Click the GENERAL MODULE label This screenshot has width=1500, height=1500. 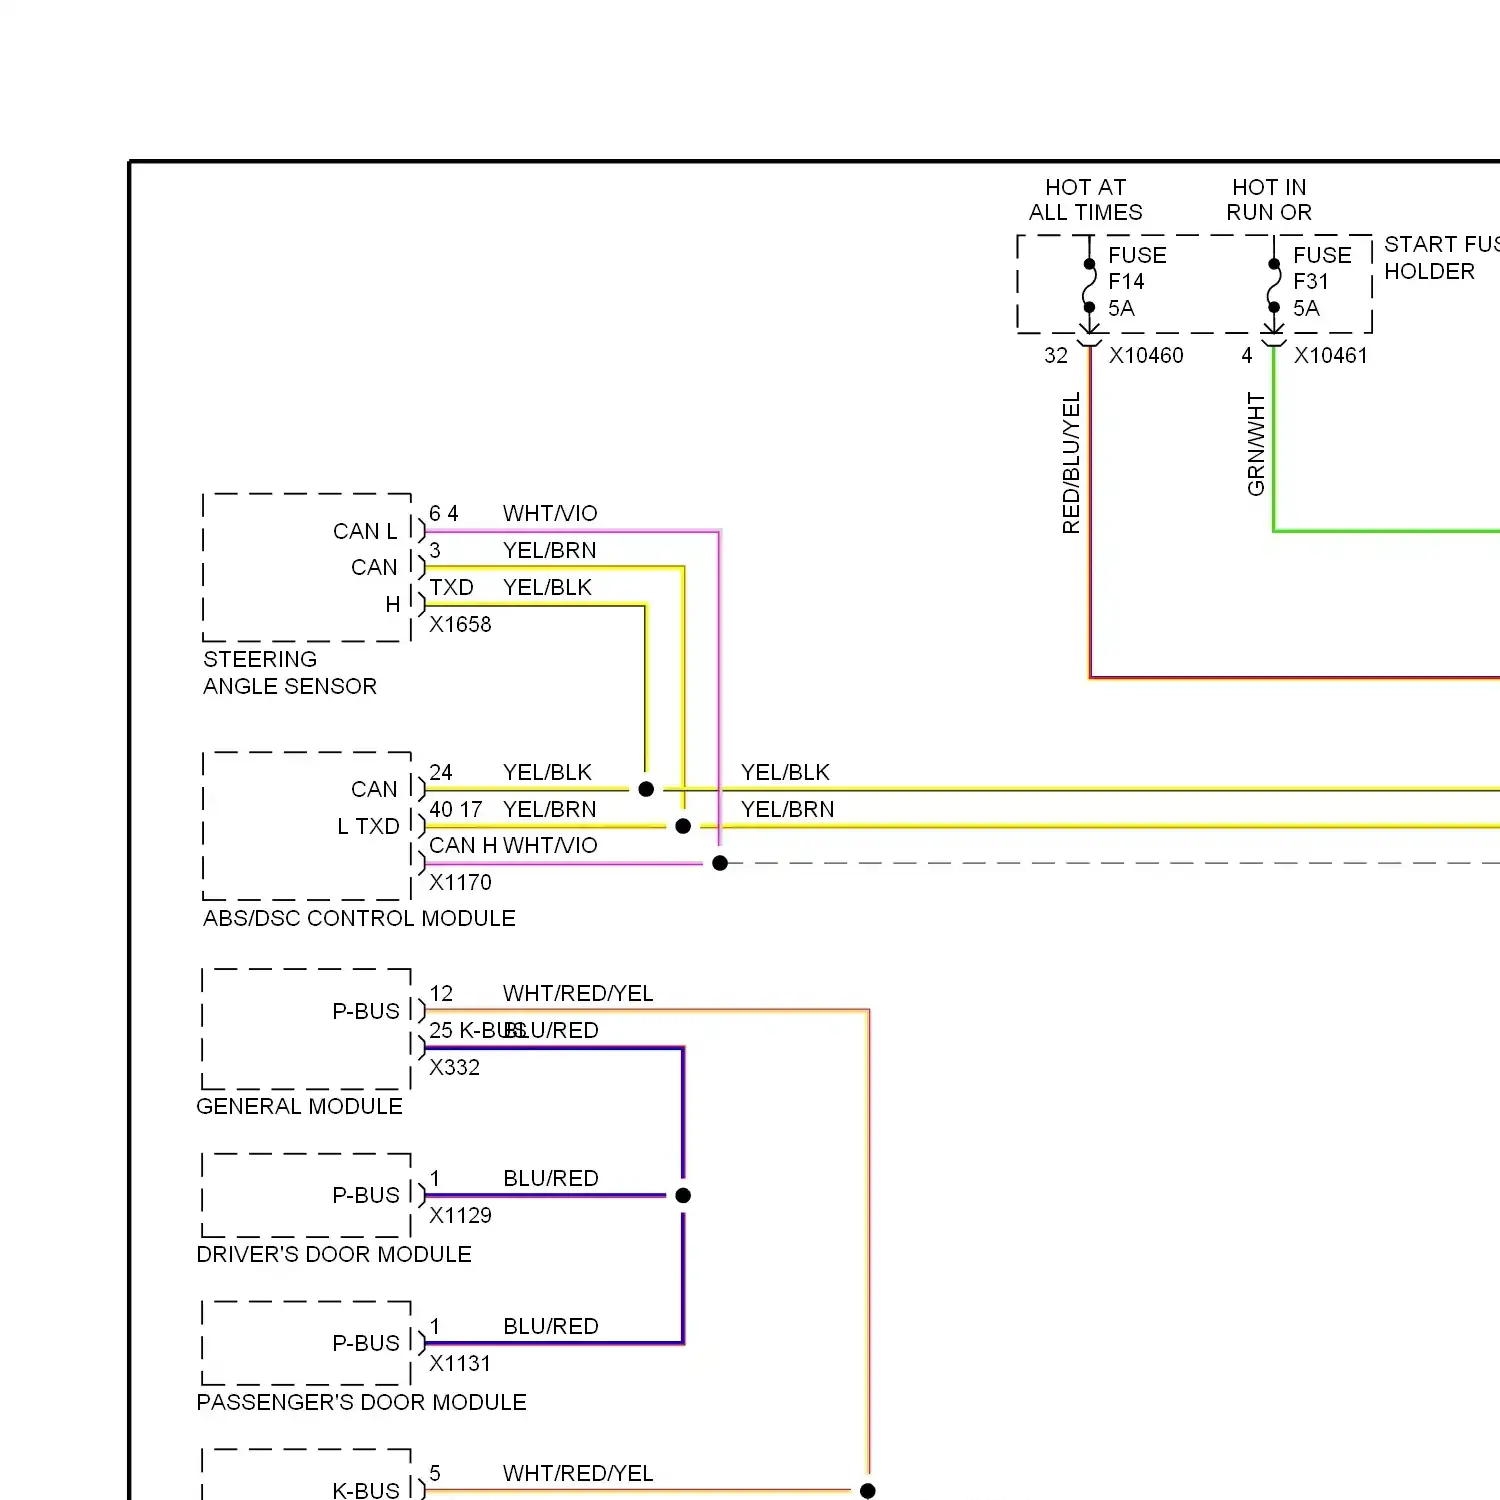click(x=299, y=1107)
